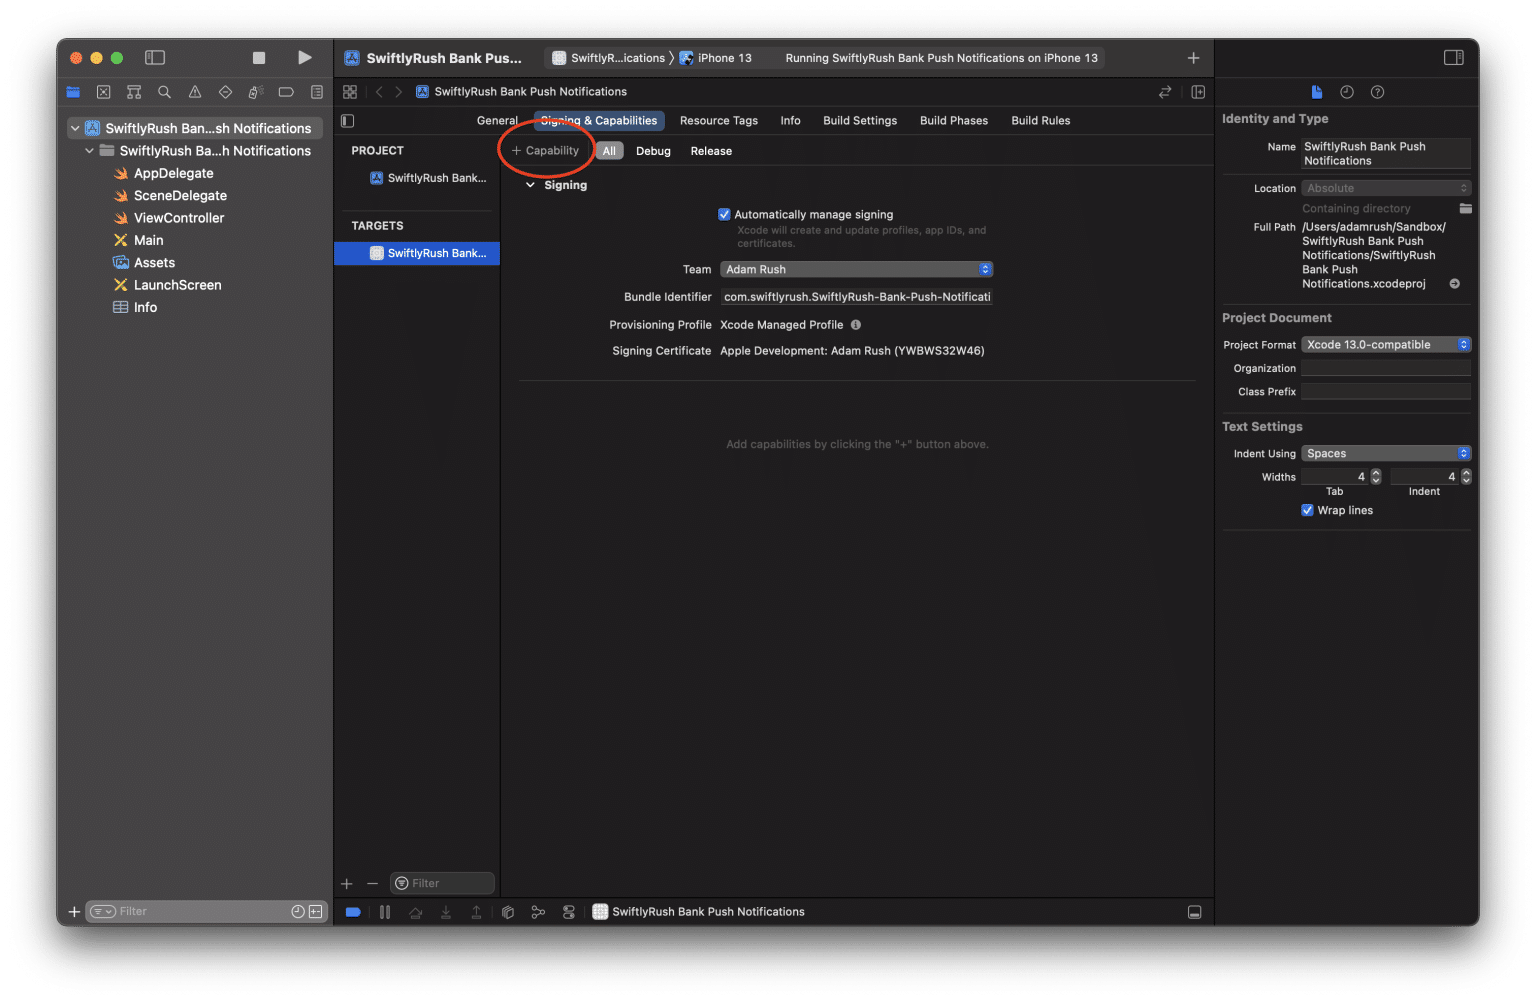The width and height of the screenshot is (1536, 1001).
Task: Open the Source Control navigator
Action: pyautogui.click(x=103, y=92)
